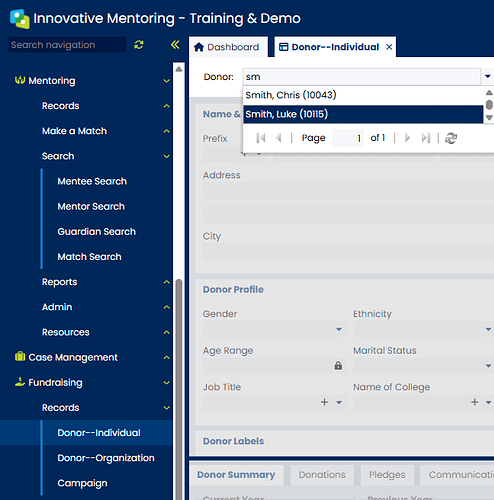
Task: Go to first page in donor dropdown pager
Action: [261, 138]
